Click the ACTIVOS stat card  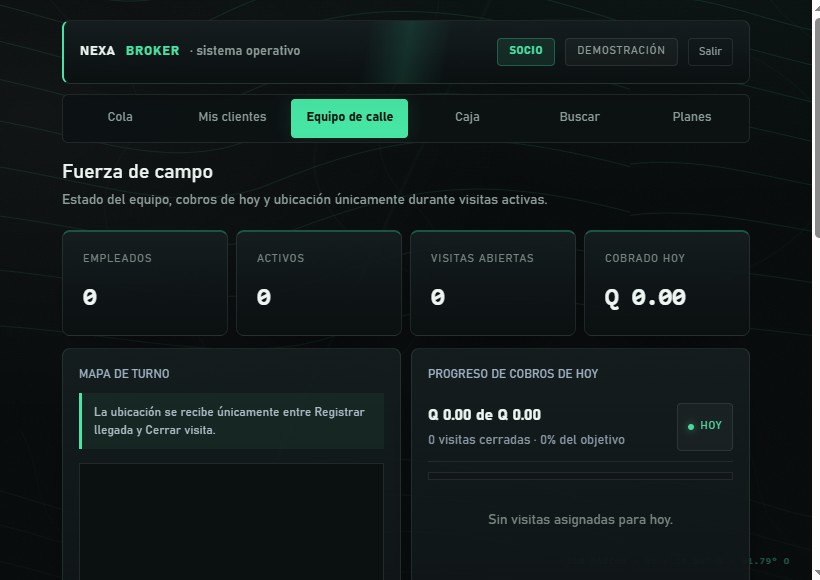click(x=319, y=282)
